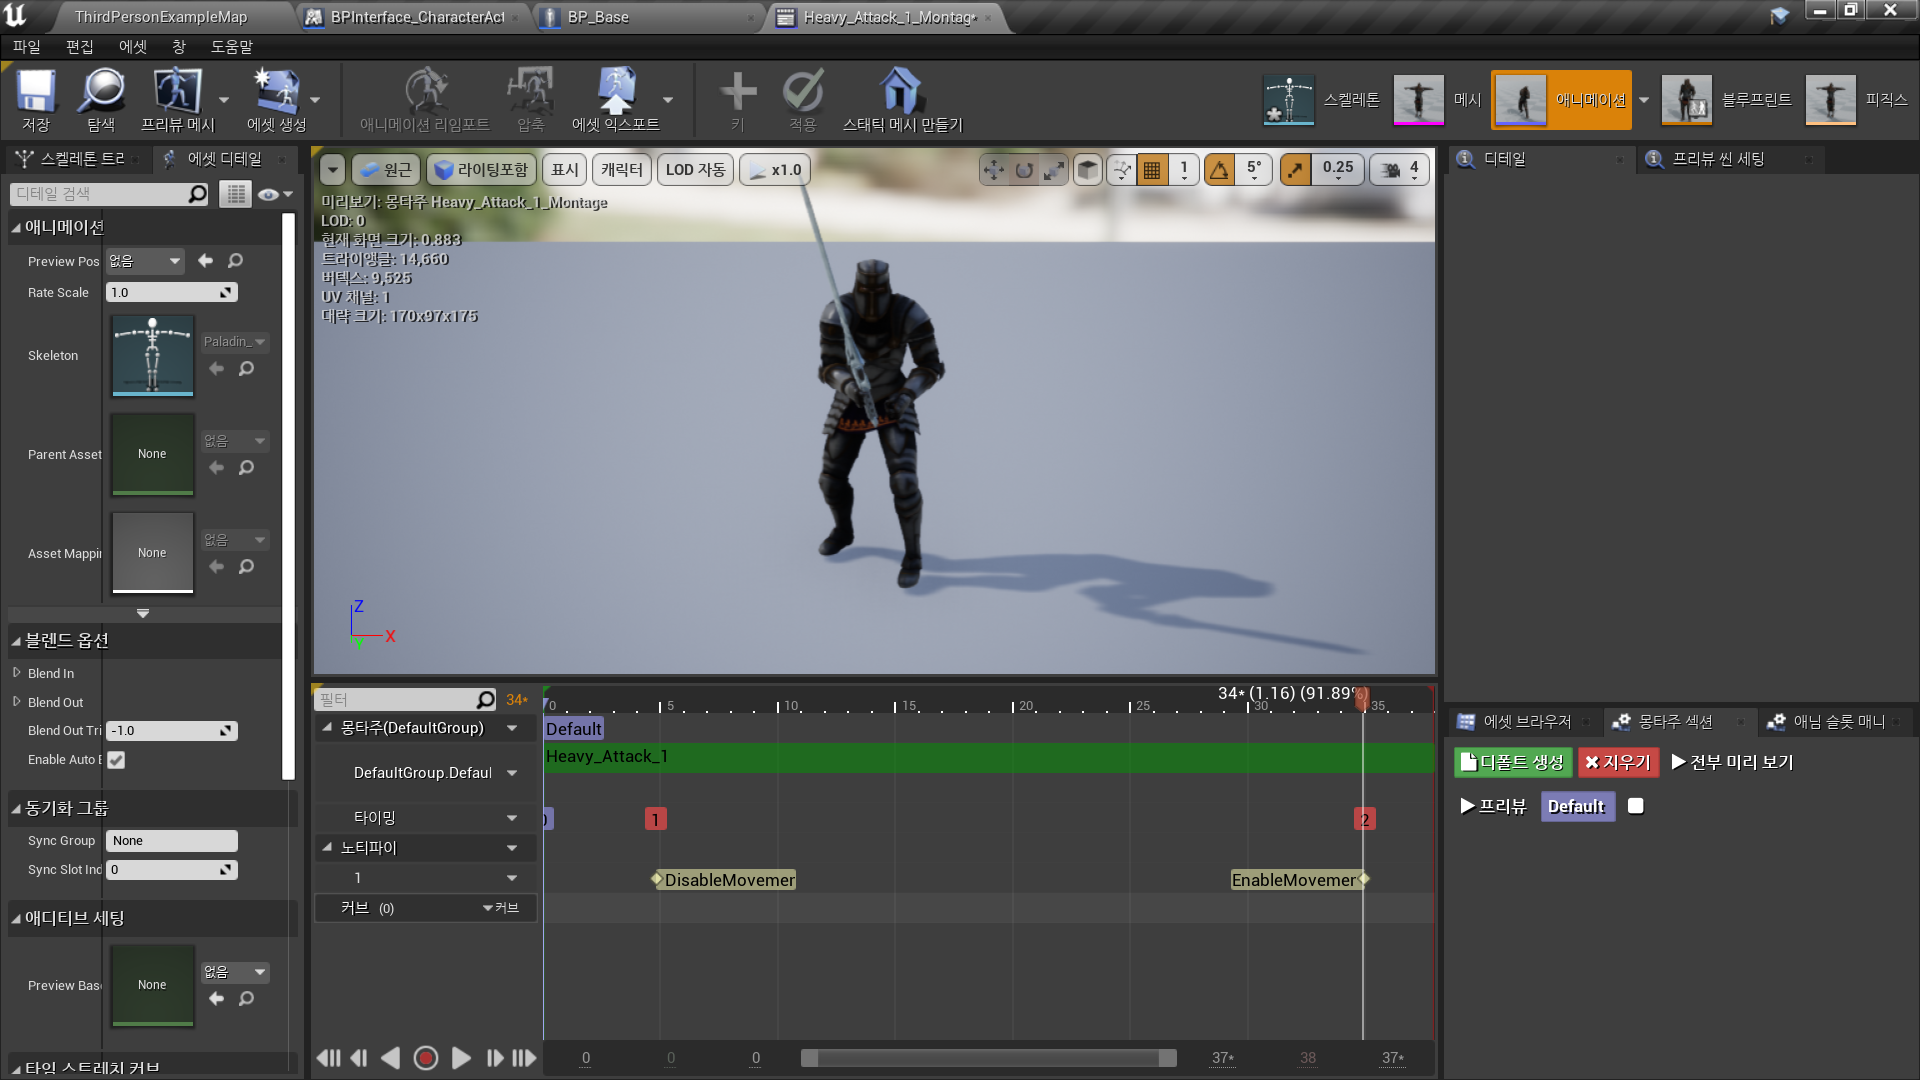The width and height of the screenshot is (1920, 1080).
Task: Click the Save (저장) toolbar icon
Action: (x=36, y=92)
